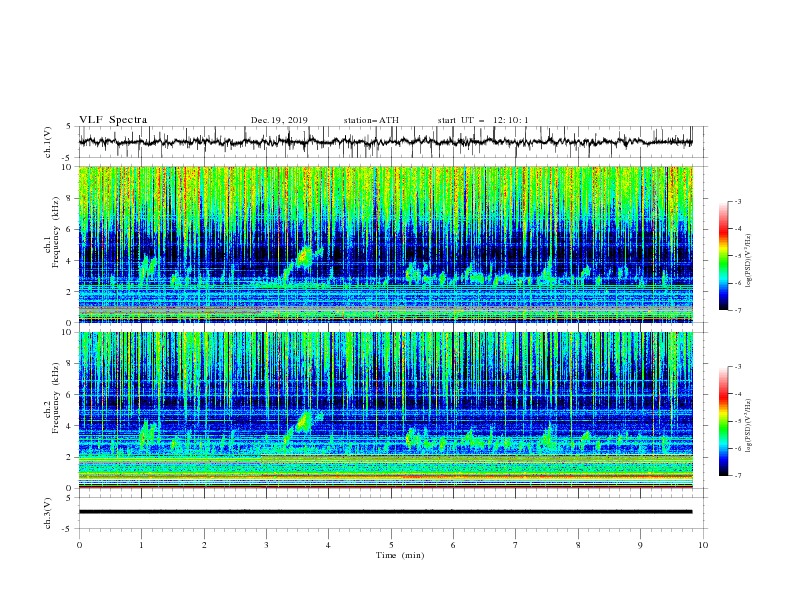Viewport: 792px width, 612px height.
Task: Click the "-5" volt tick of ch.1(V) panel
Action: click(68, 158)
